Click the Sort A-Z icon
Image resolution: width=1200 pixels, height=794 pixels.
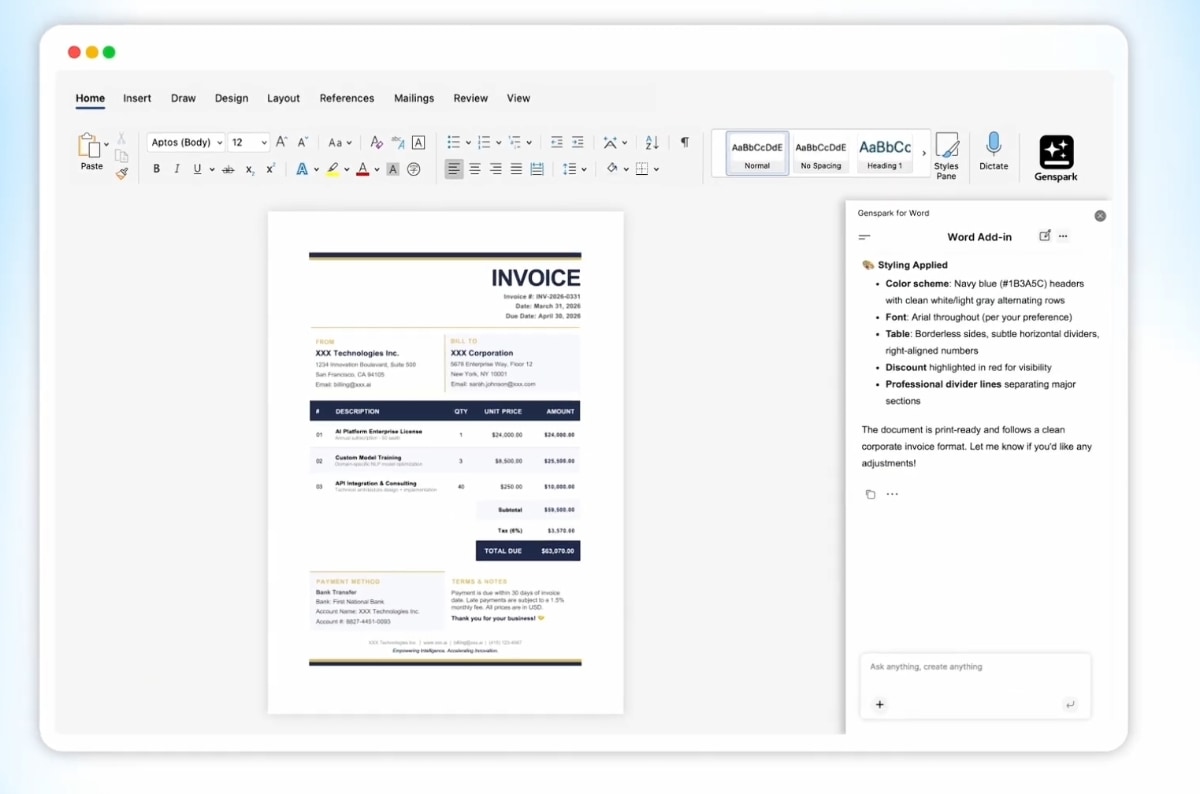coord(652,142)
